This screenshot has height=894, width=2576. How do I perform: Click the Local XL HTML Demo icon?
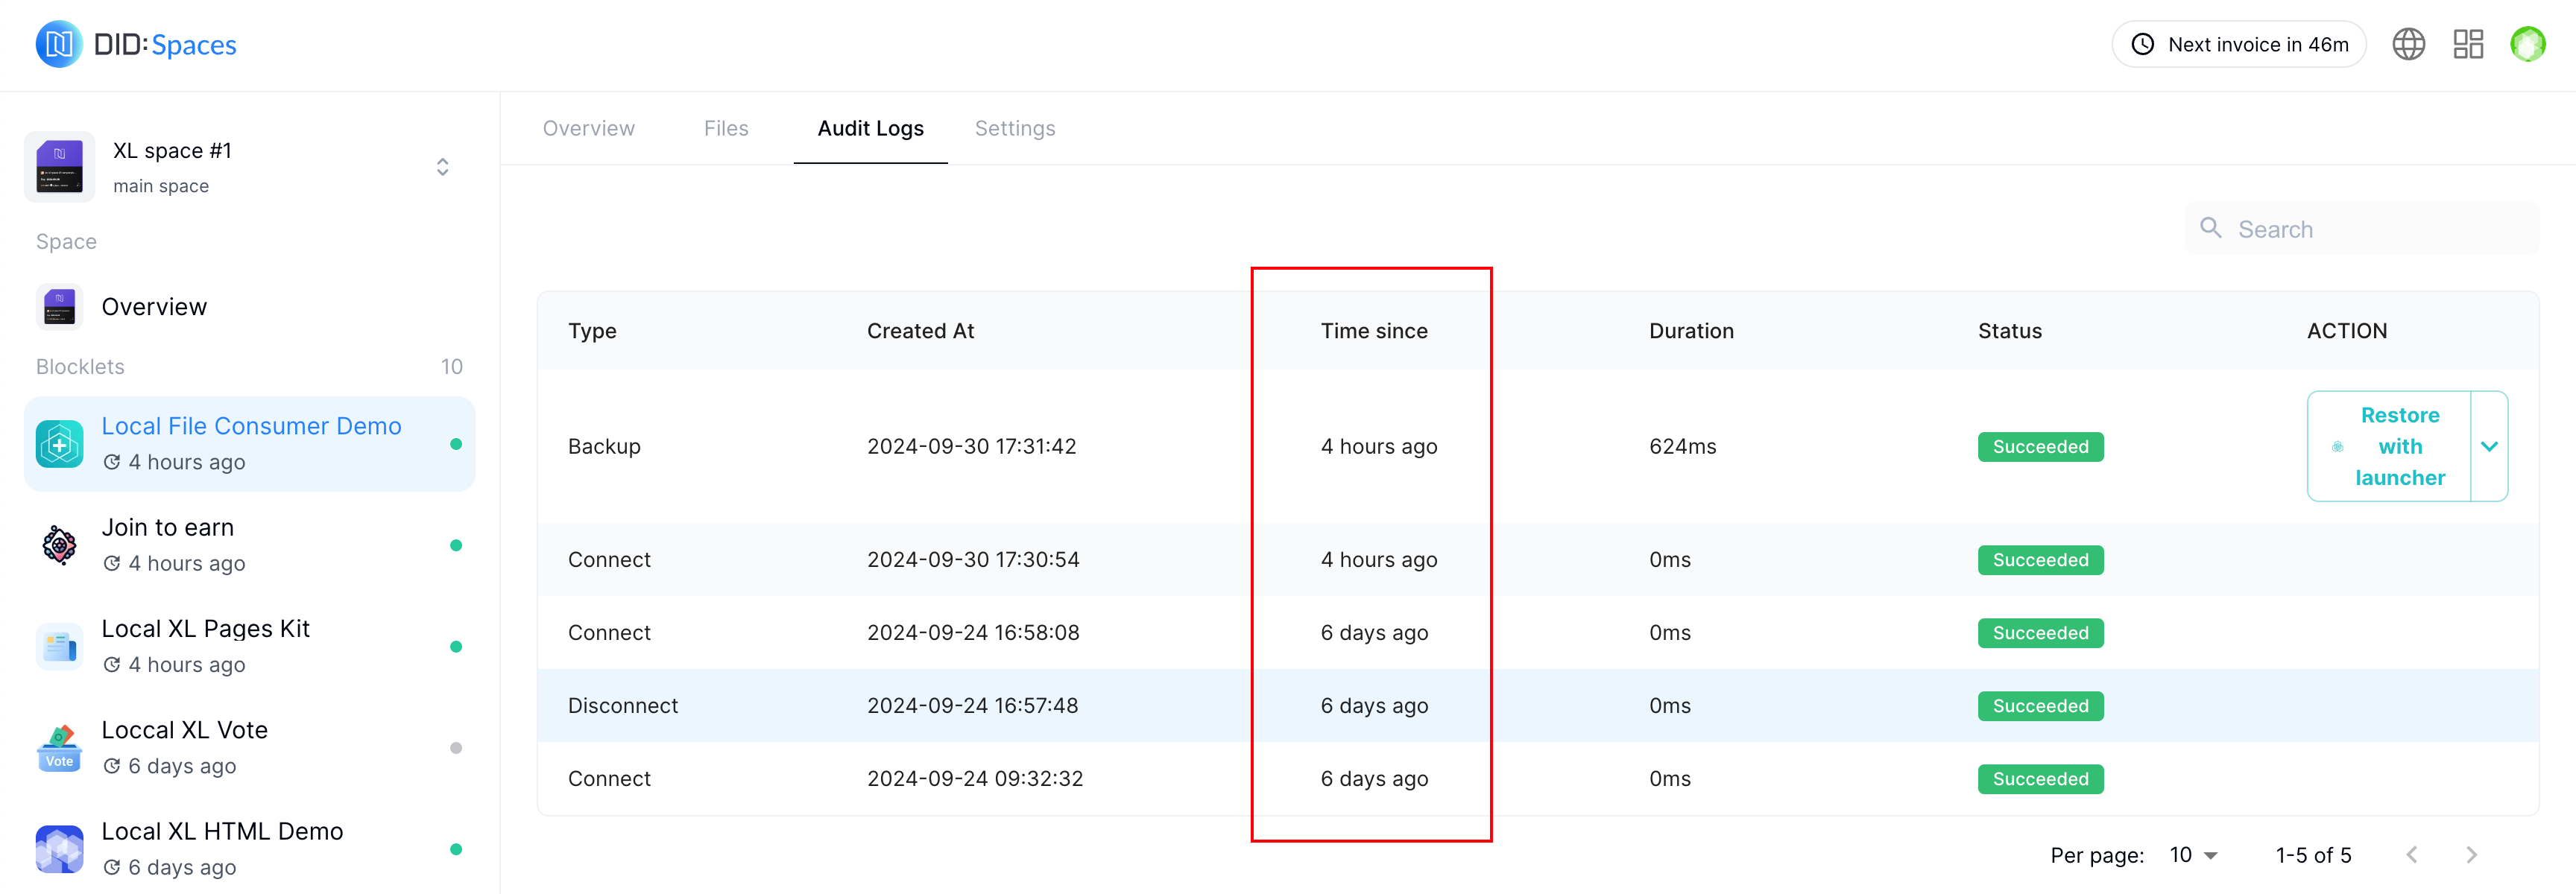pos(60,849)
